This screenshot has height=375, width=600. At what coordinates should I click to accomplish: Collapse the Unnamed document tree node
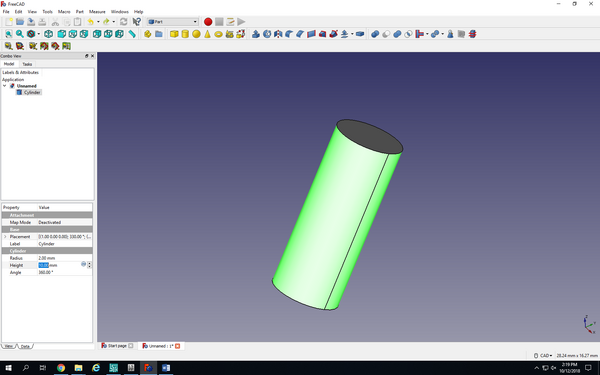5,86
